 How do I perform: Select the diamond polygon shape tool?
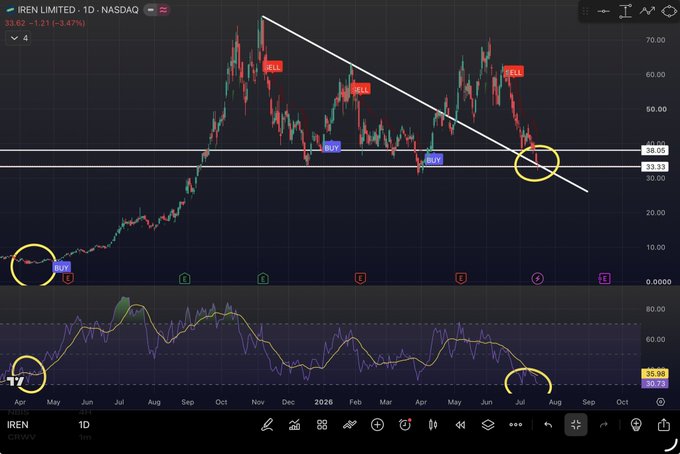pyautogui.click(x=669, y=11)
